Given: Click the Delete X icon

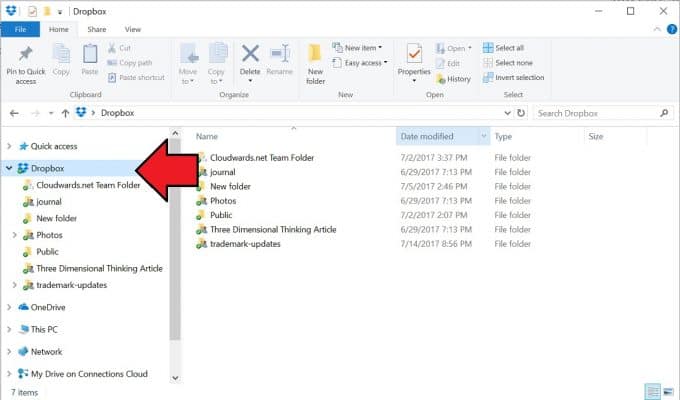Looking at the screenshot, I should coord(250,54).
